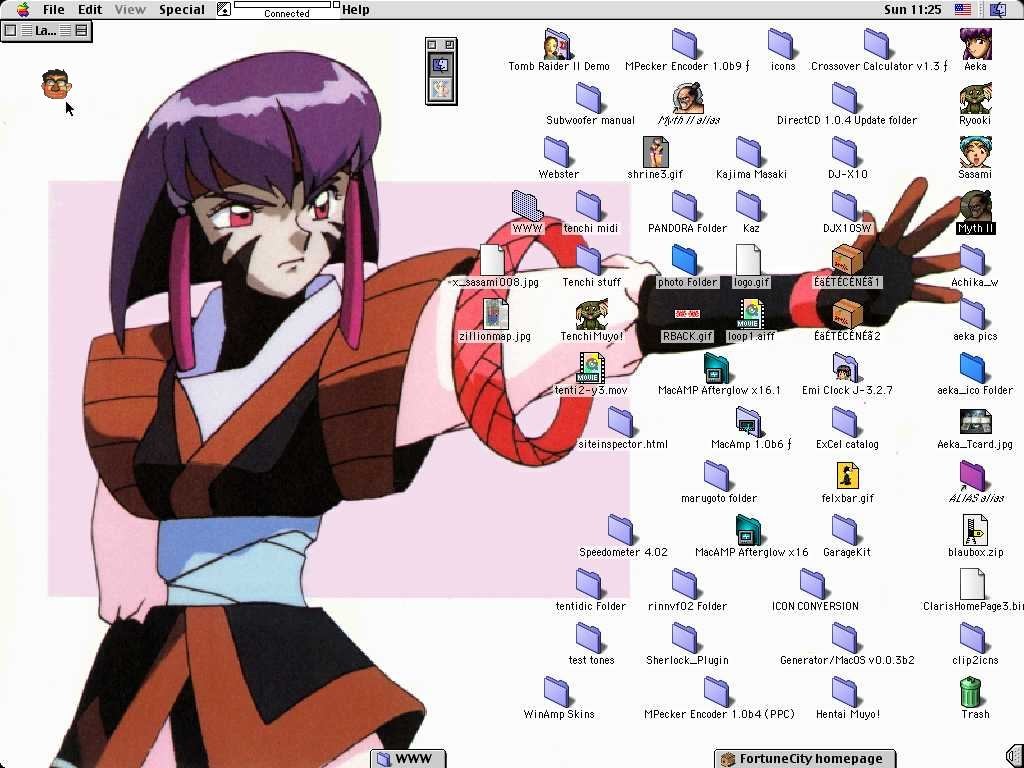Image resolution: width=1024 pixels, height=768 pixels.
Task: Select the Webster folder
Action: pos(557,152)
